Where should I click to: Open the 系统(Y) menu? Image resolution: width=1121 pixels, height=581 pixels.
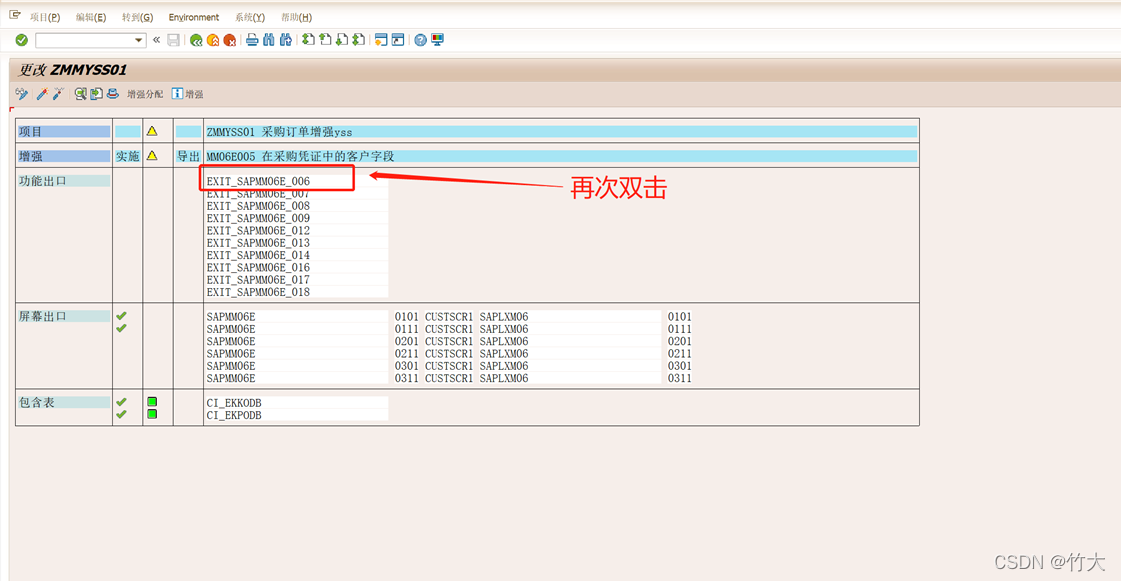(250, 17)
